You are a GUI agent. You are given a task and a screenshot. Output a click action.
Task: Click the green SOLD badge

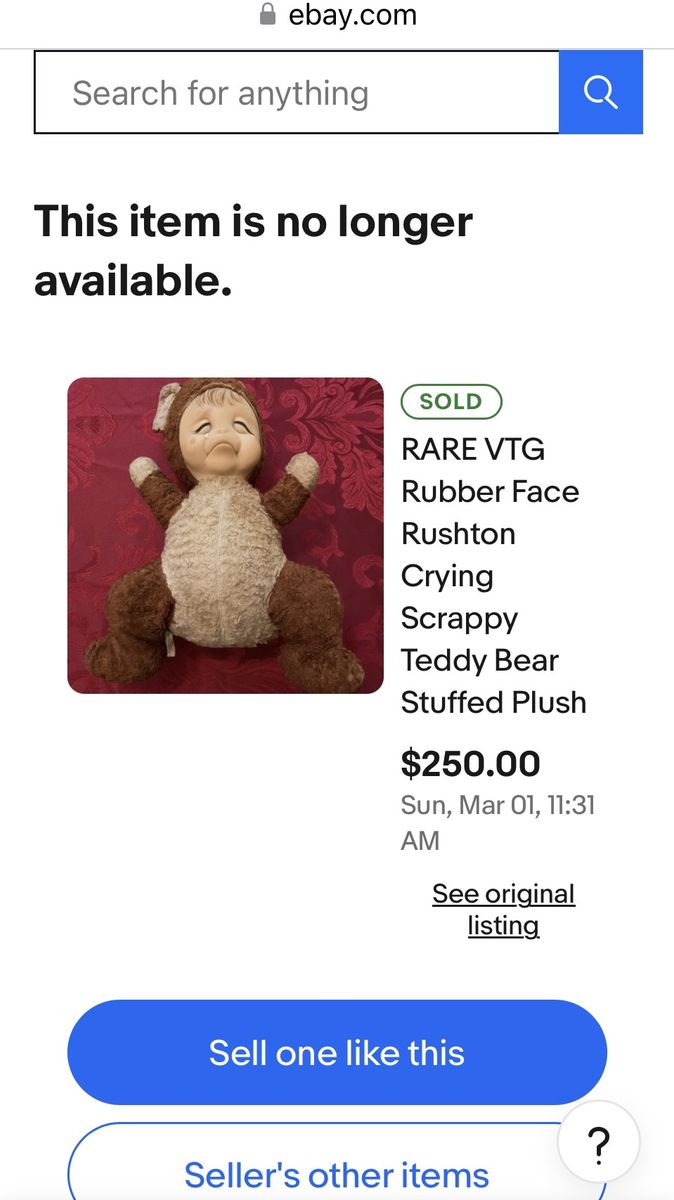pyautogui.click(x=451, y=402)
